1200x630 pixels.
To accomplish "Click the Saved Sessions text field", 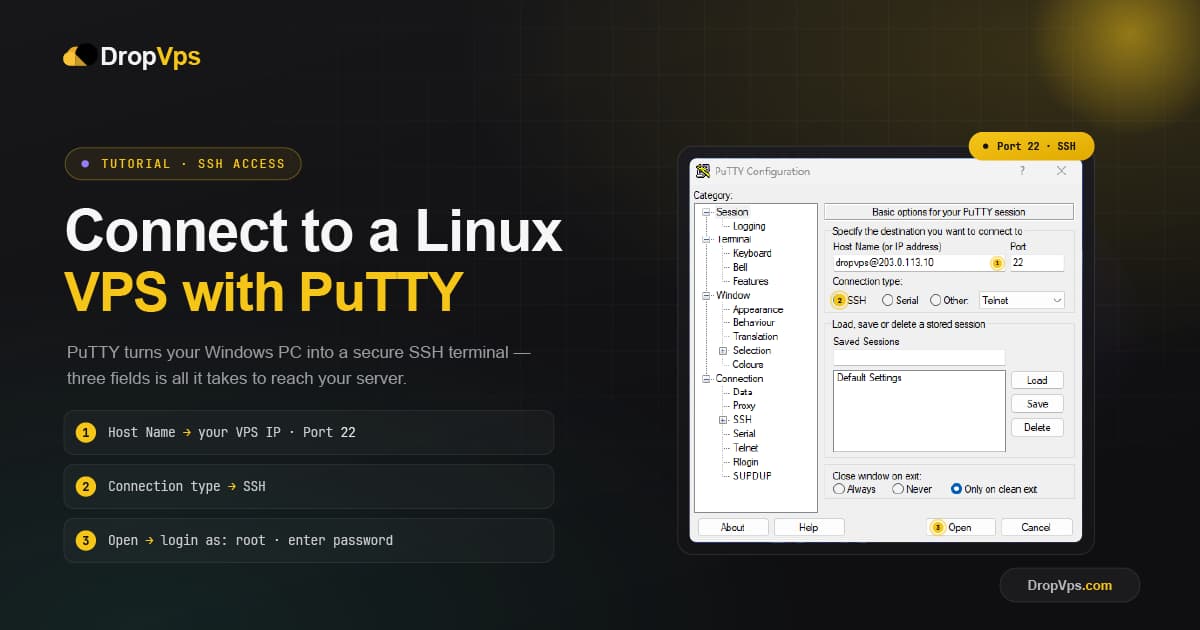I will pyautogui.click(x=918, y=357).
